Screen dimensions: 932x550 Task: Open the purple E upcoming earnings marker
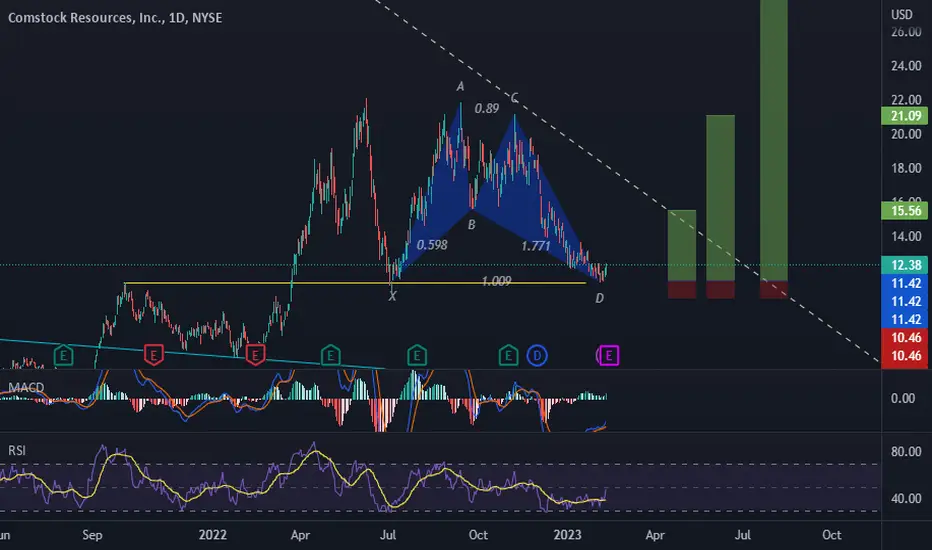point(609,356)
